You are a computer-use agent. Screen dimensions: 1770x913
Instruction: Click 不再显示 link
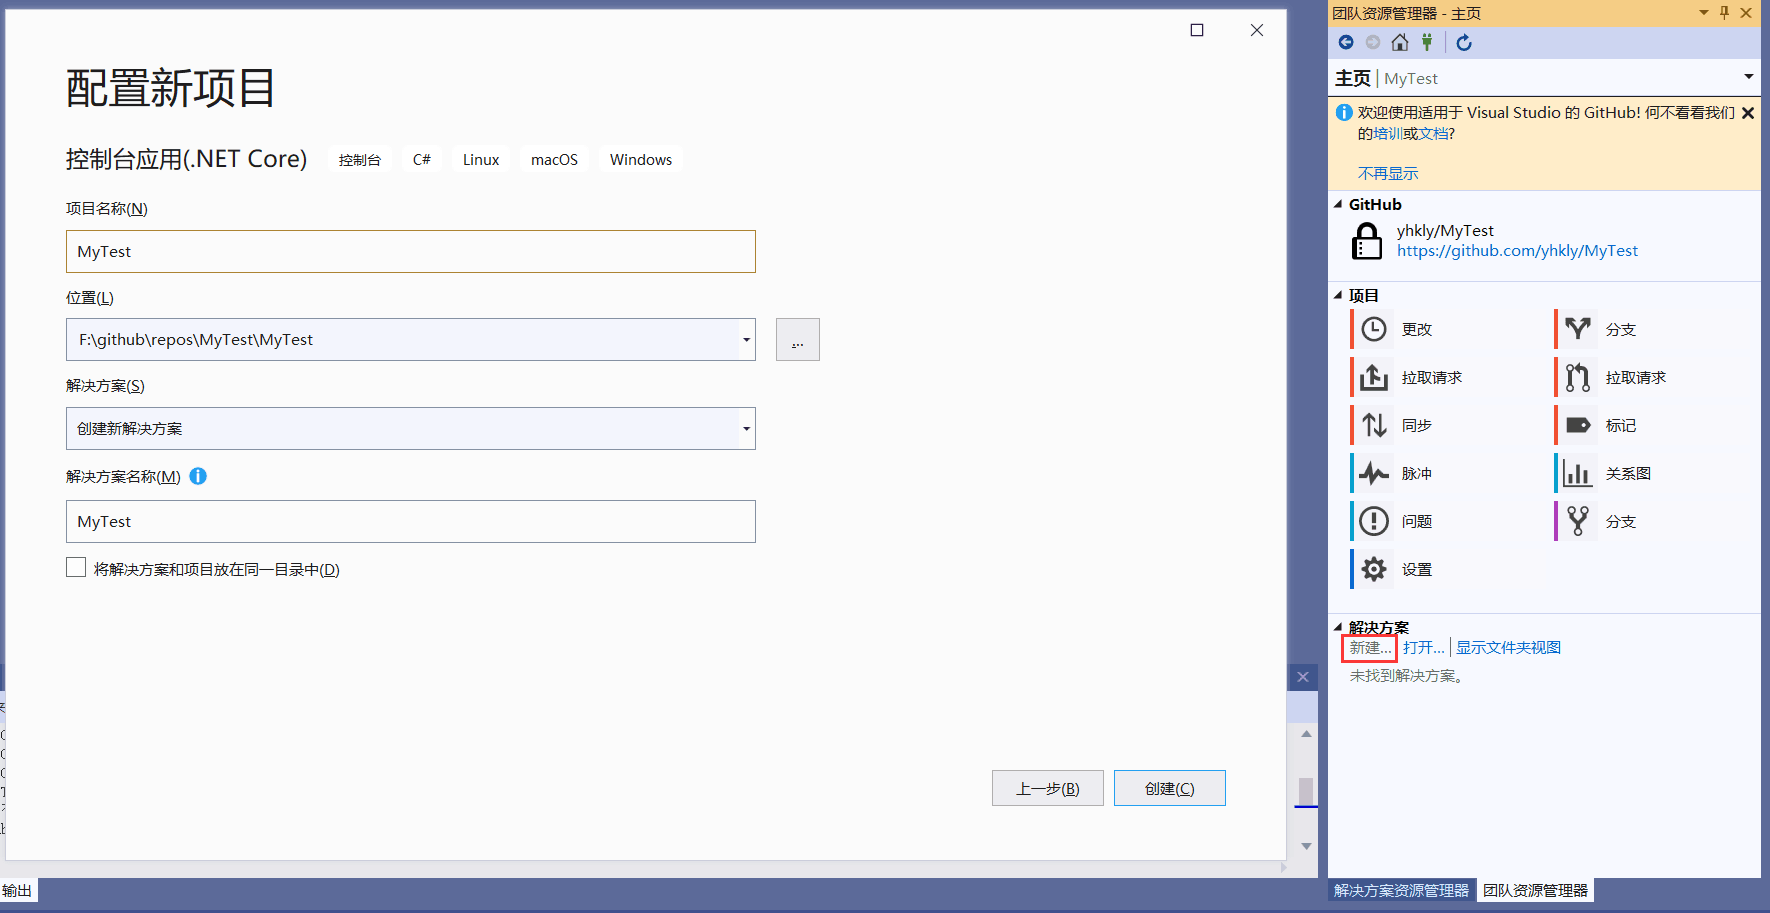(x=1388, y=173)
